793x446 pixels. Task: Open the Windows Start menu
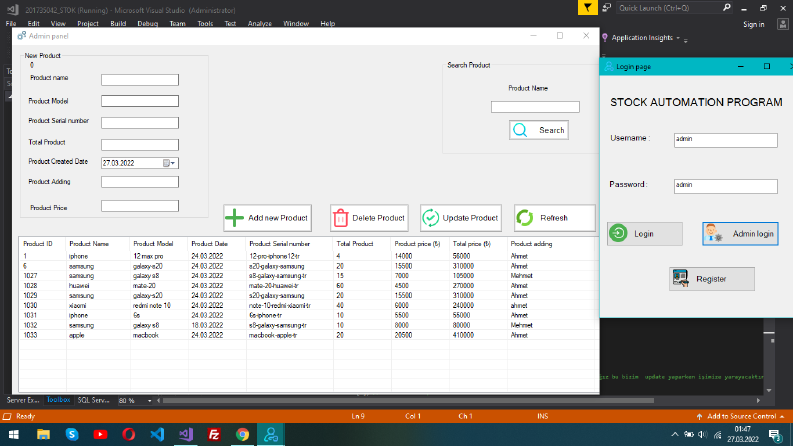point(14,434)
